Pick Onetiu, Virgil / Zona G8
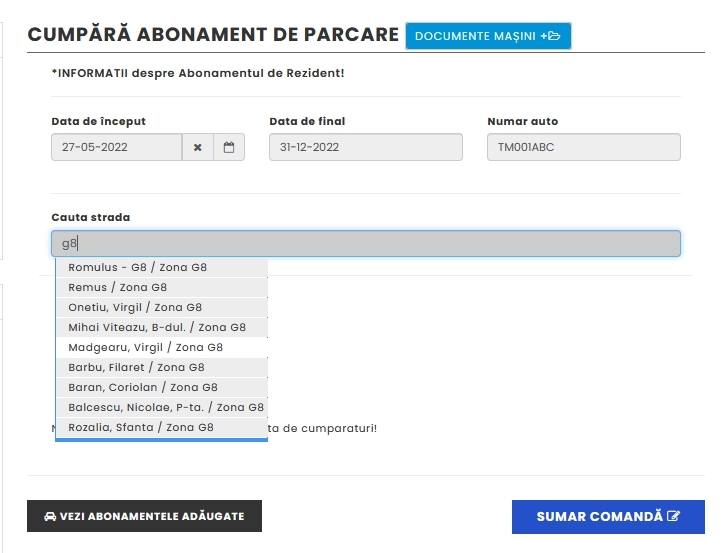The image size is (726, 553). [162, 307]
